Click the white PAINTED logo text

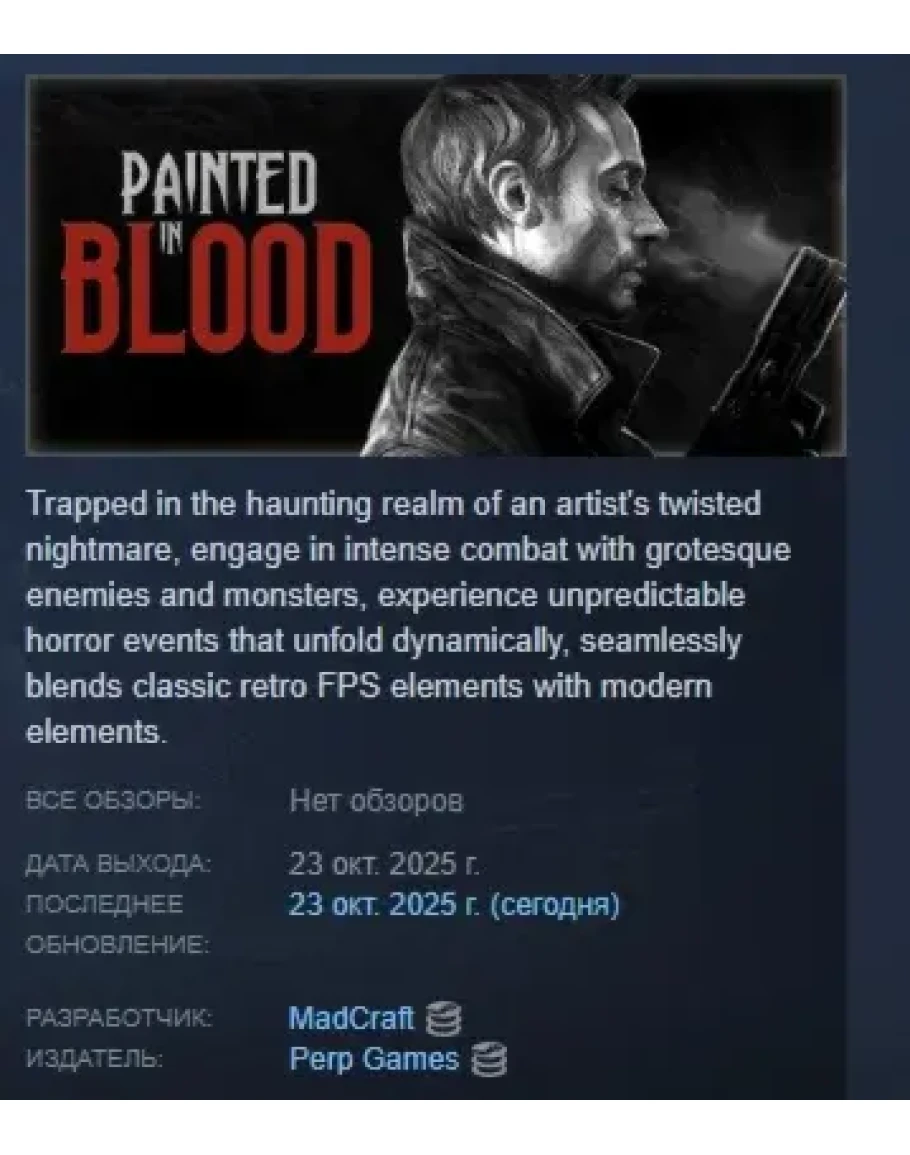[x=219, y=182]
